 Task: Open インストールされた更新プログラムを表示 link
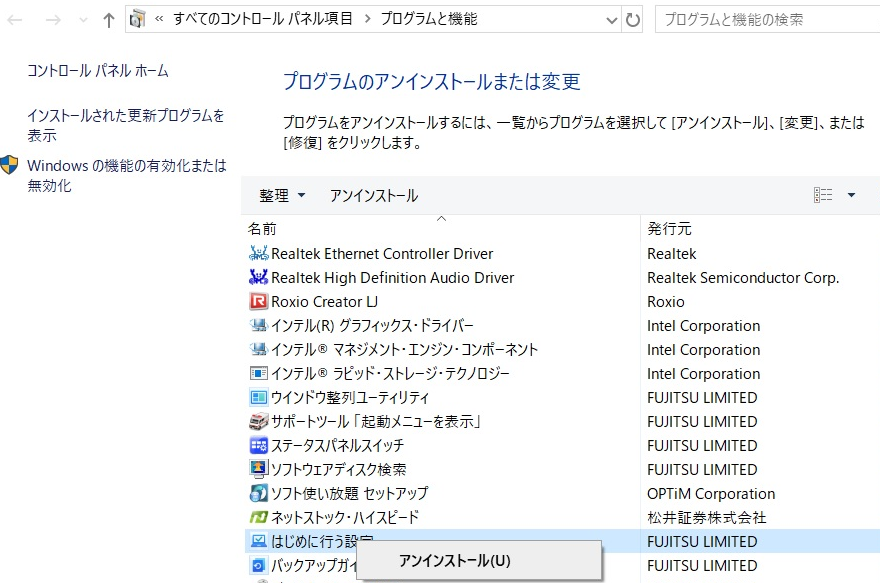(126, 125)
